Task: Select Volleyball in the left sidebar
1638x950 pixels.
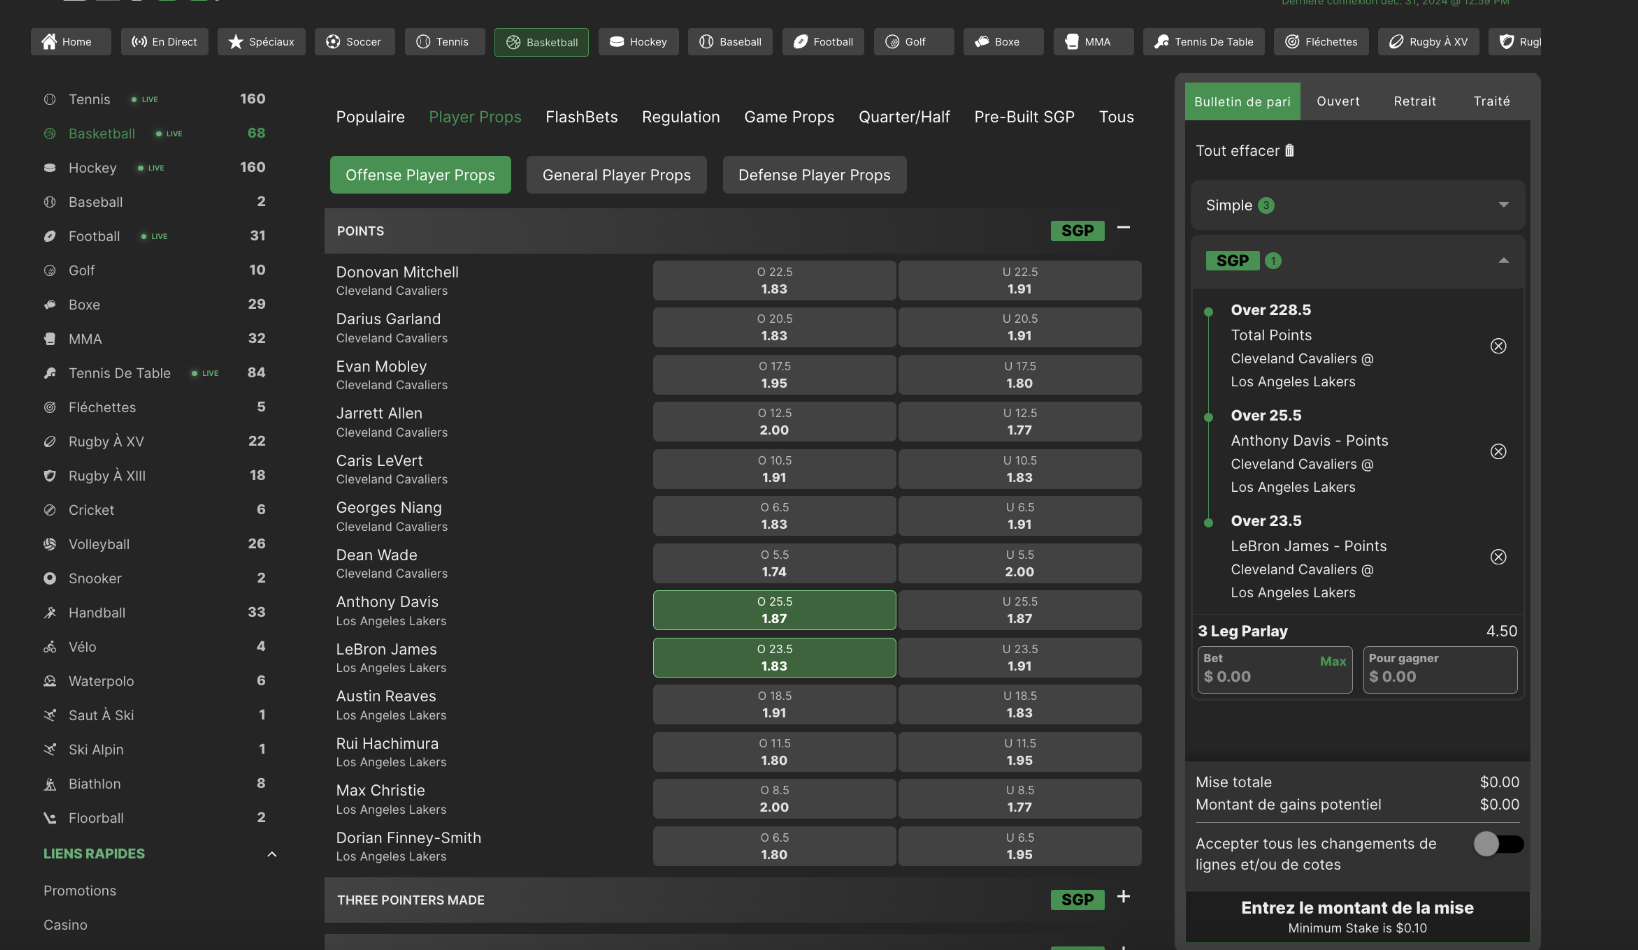Action: click(99, 544)
